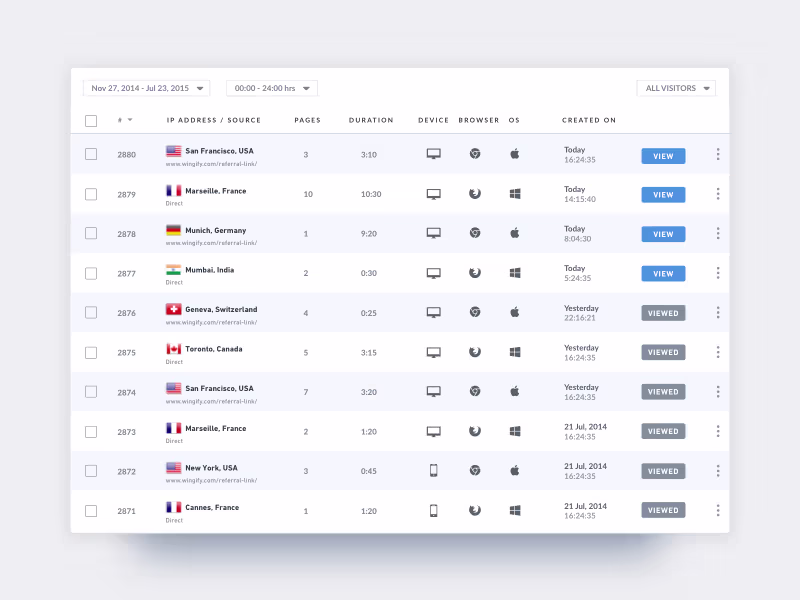Open more options menu for row 2871
The width and height of the screenshot is (800, 600).
coord(718,510)
